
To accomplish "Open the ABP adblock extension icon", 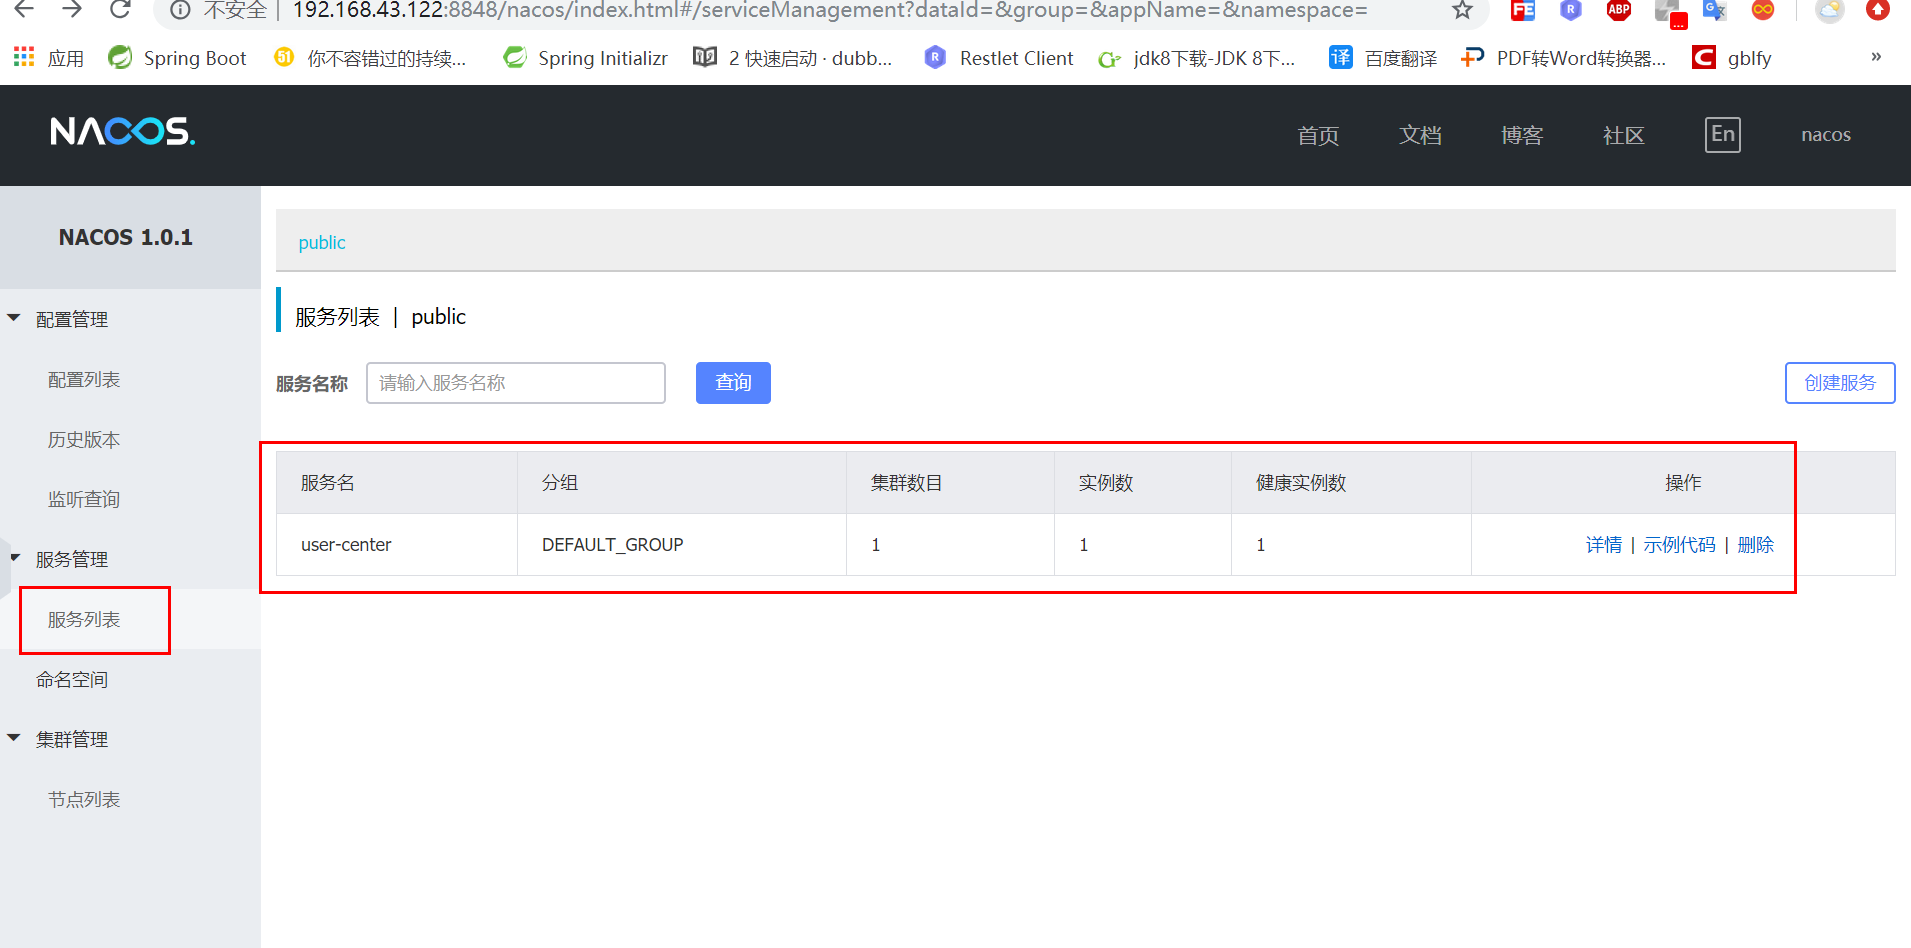I will 1619,11.
